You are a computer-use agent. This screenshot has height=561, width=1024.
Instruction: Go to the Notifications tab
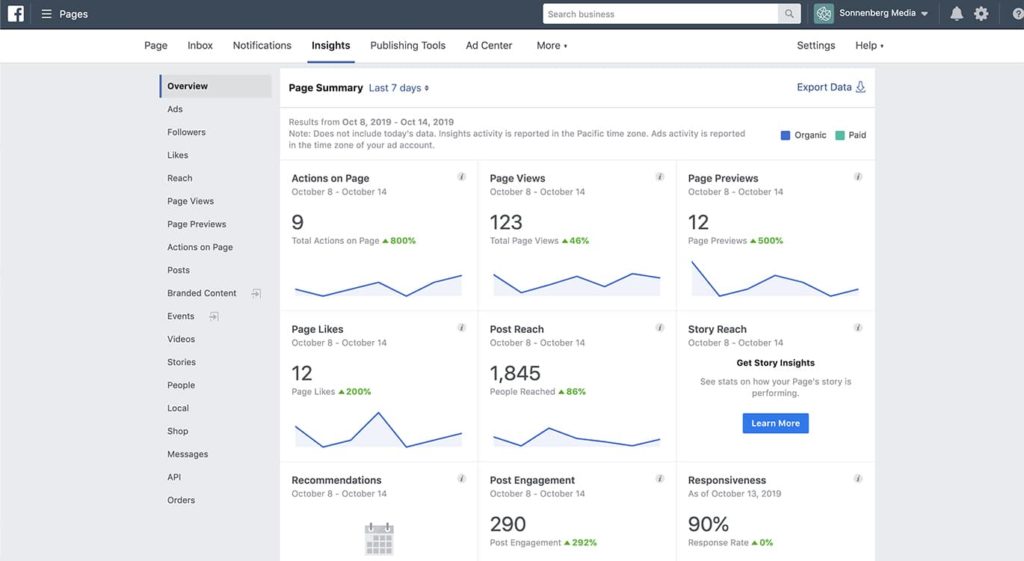[x=262, y=45]
